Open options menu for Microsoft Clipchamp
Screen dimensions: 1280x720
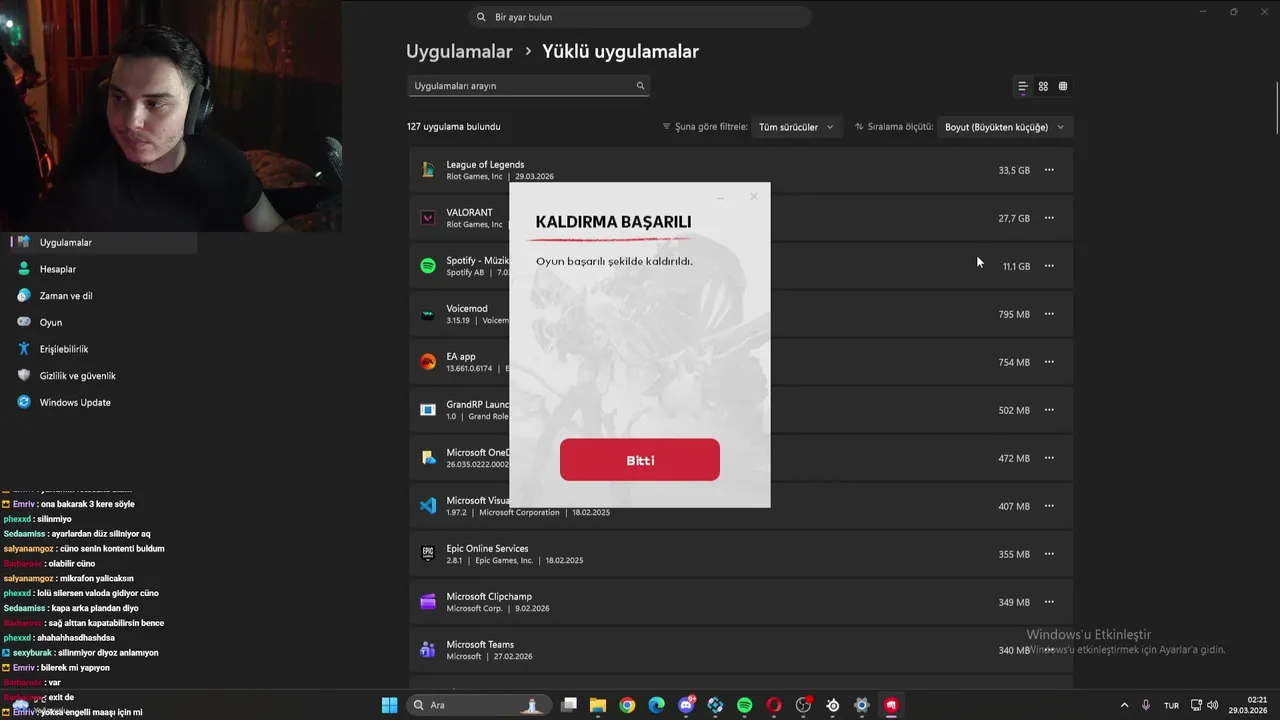[x=1049, y=602]
